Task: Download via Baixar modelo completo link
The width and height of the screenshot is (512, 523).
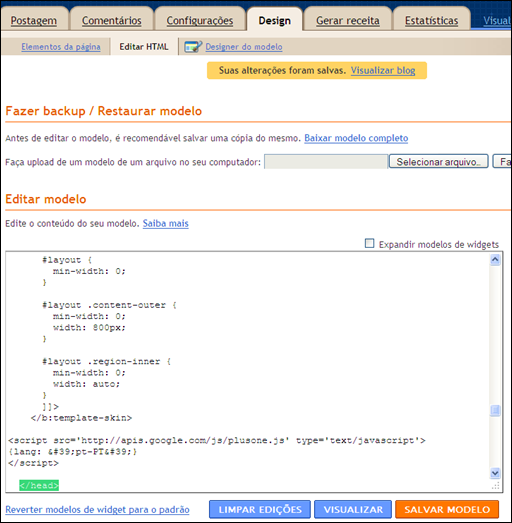Action: coord(356,138)
